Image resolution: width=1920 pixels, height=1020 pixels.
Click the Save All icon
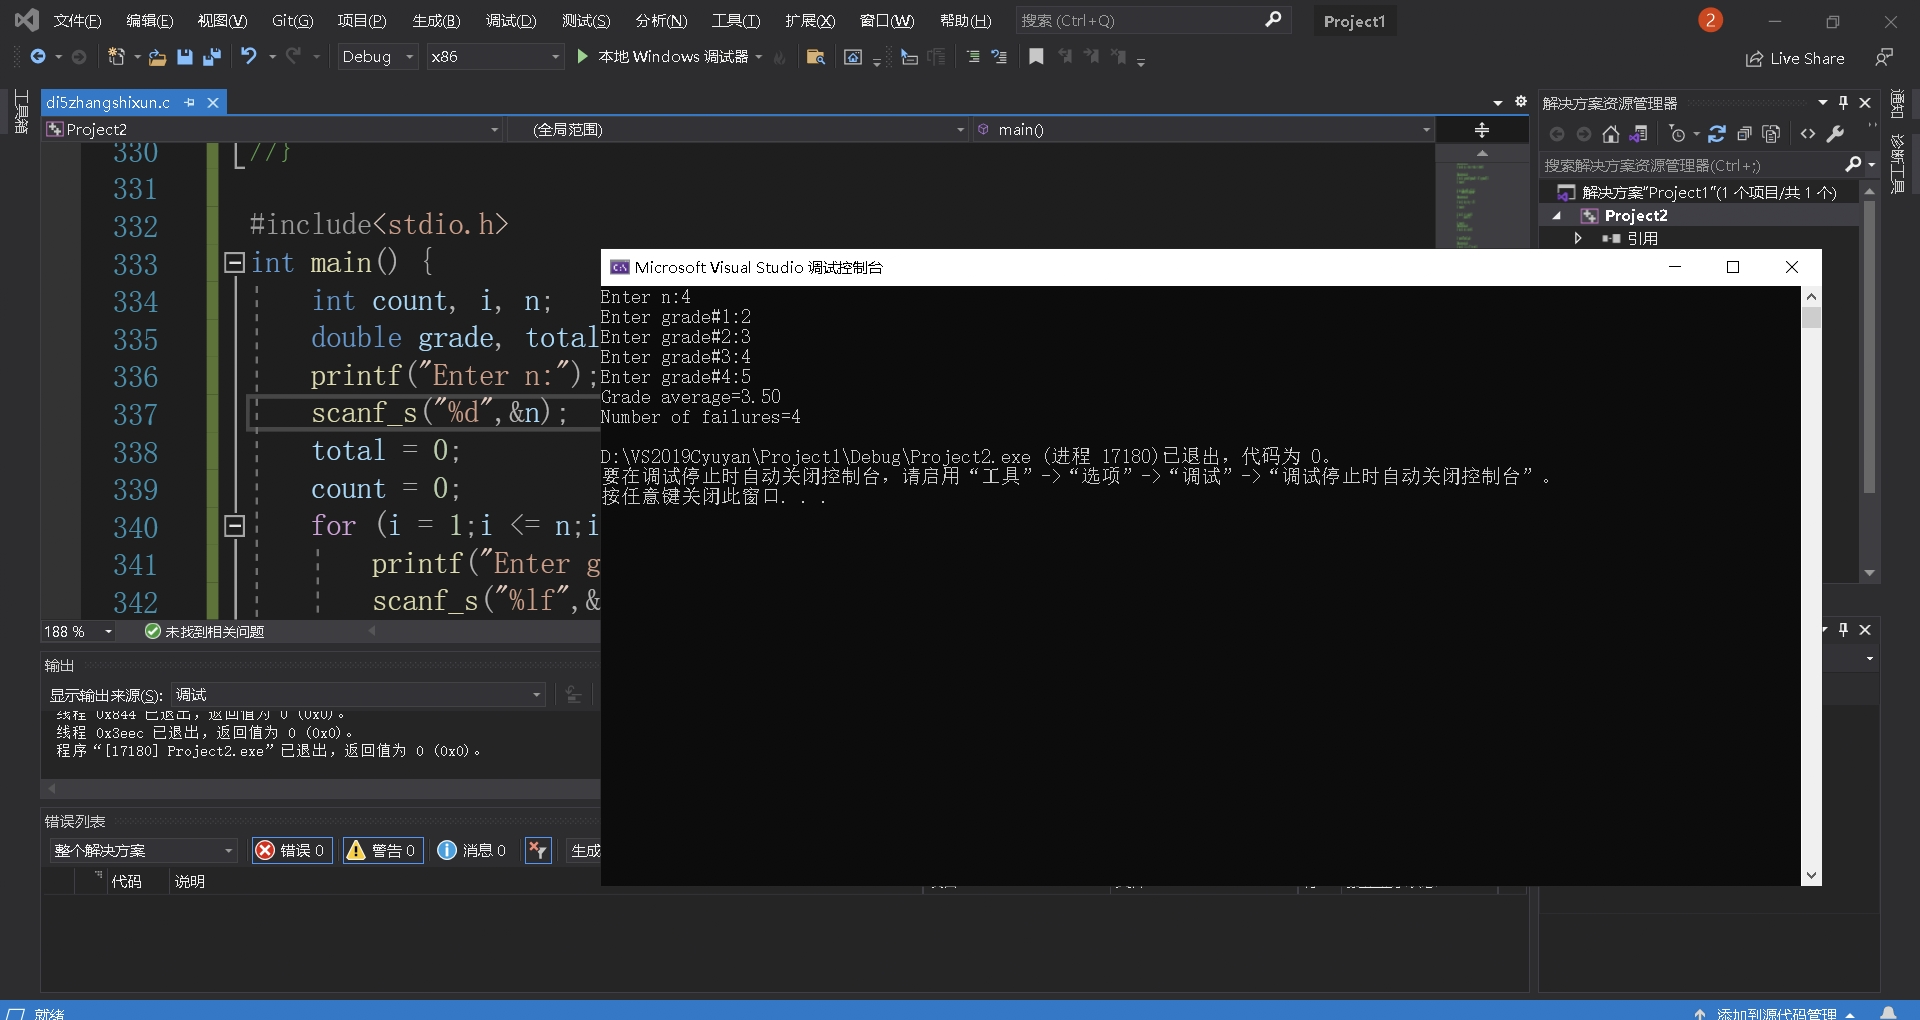pyautogui.click(x=212, y=57)
